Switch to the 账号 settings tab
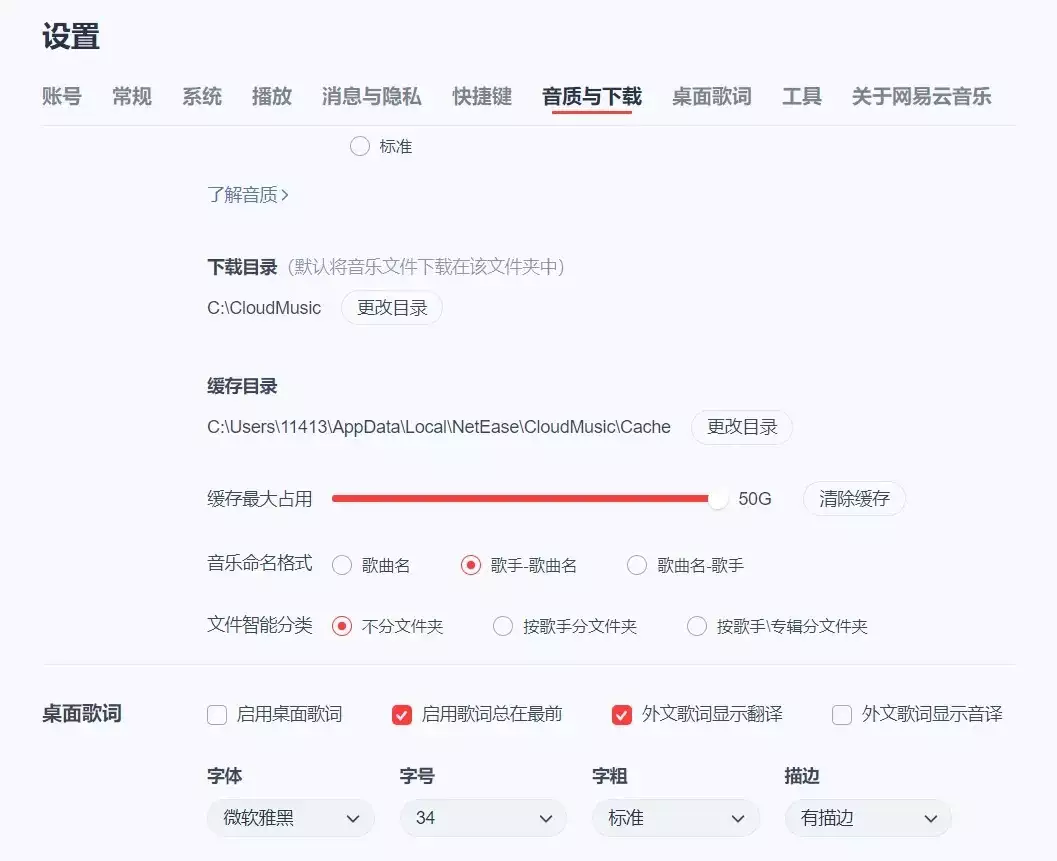The image size is (1057, 861). click(x=62, y=96)
